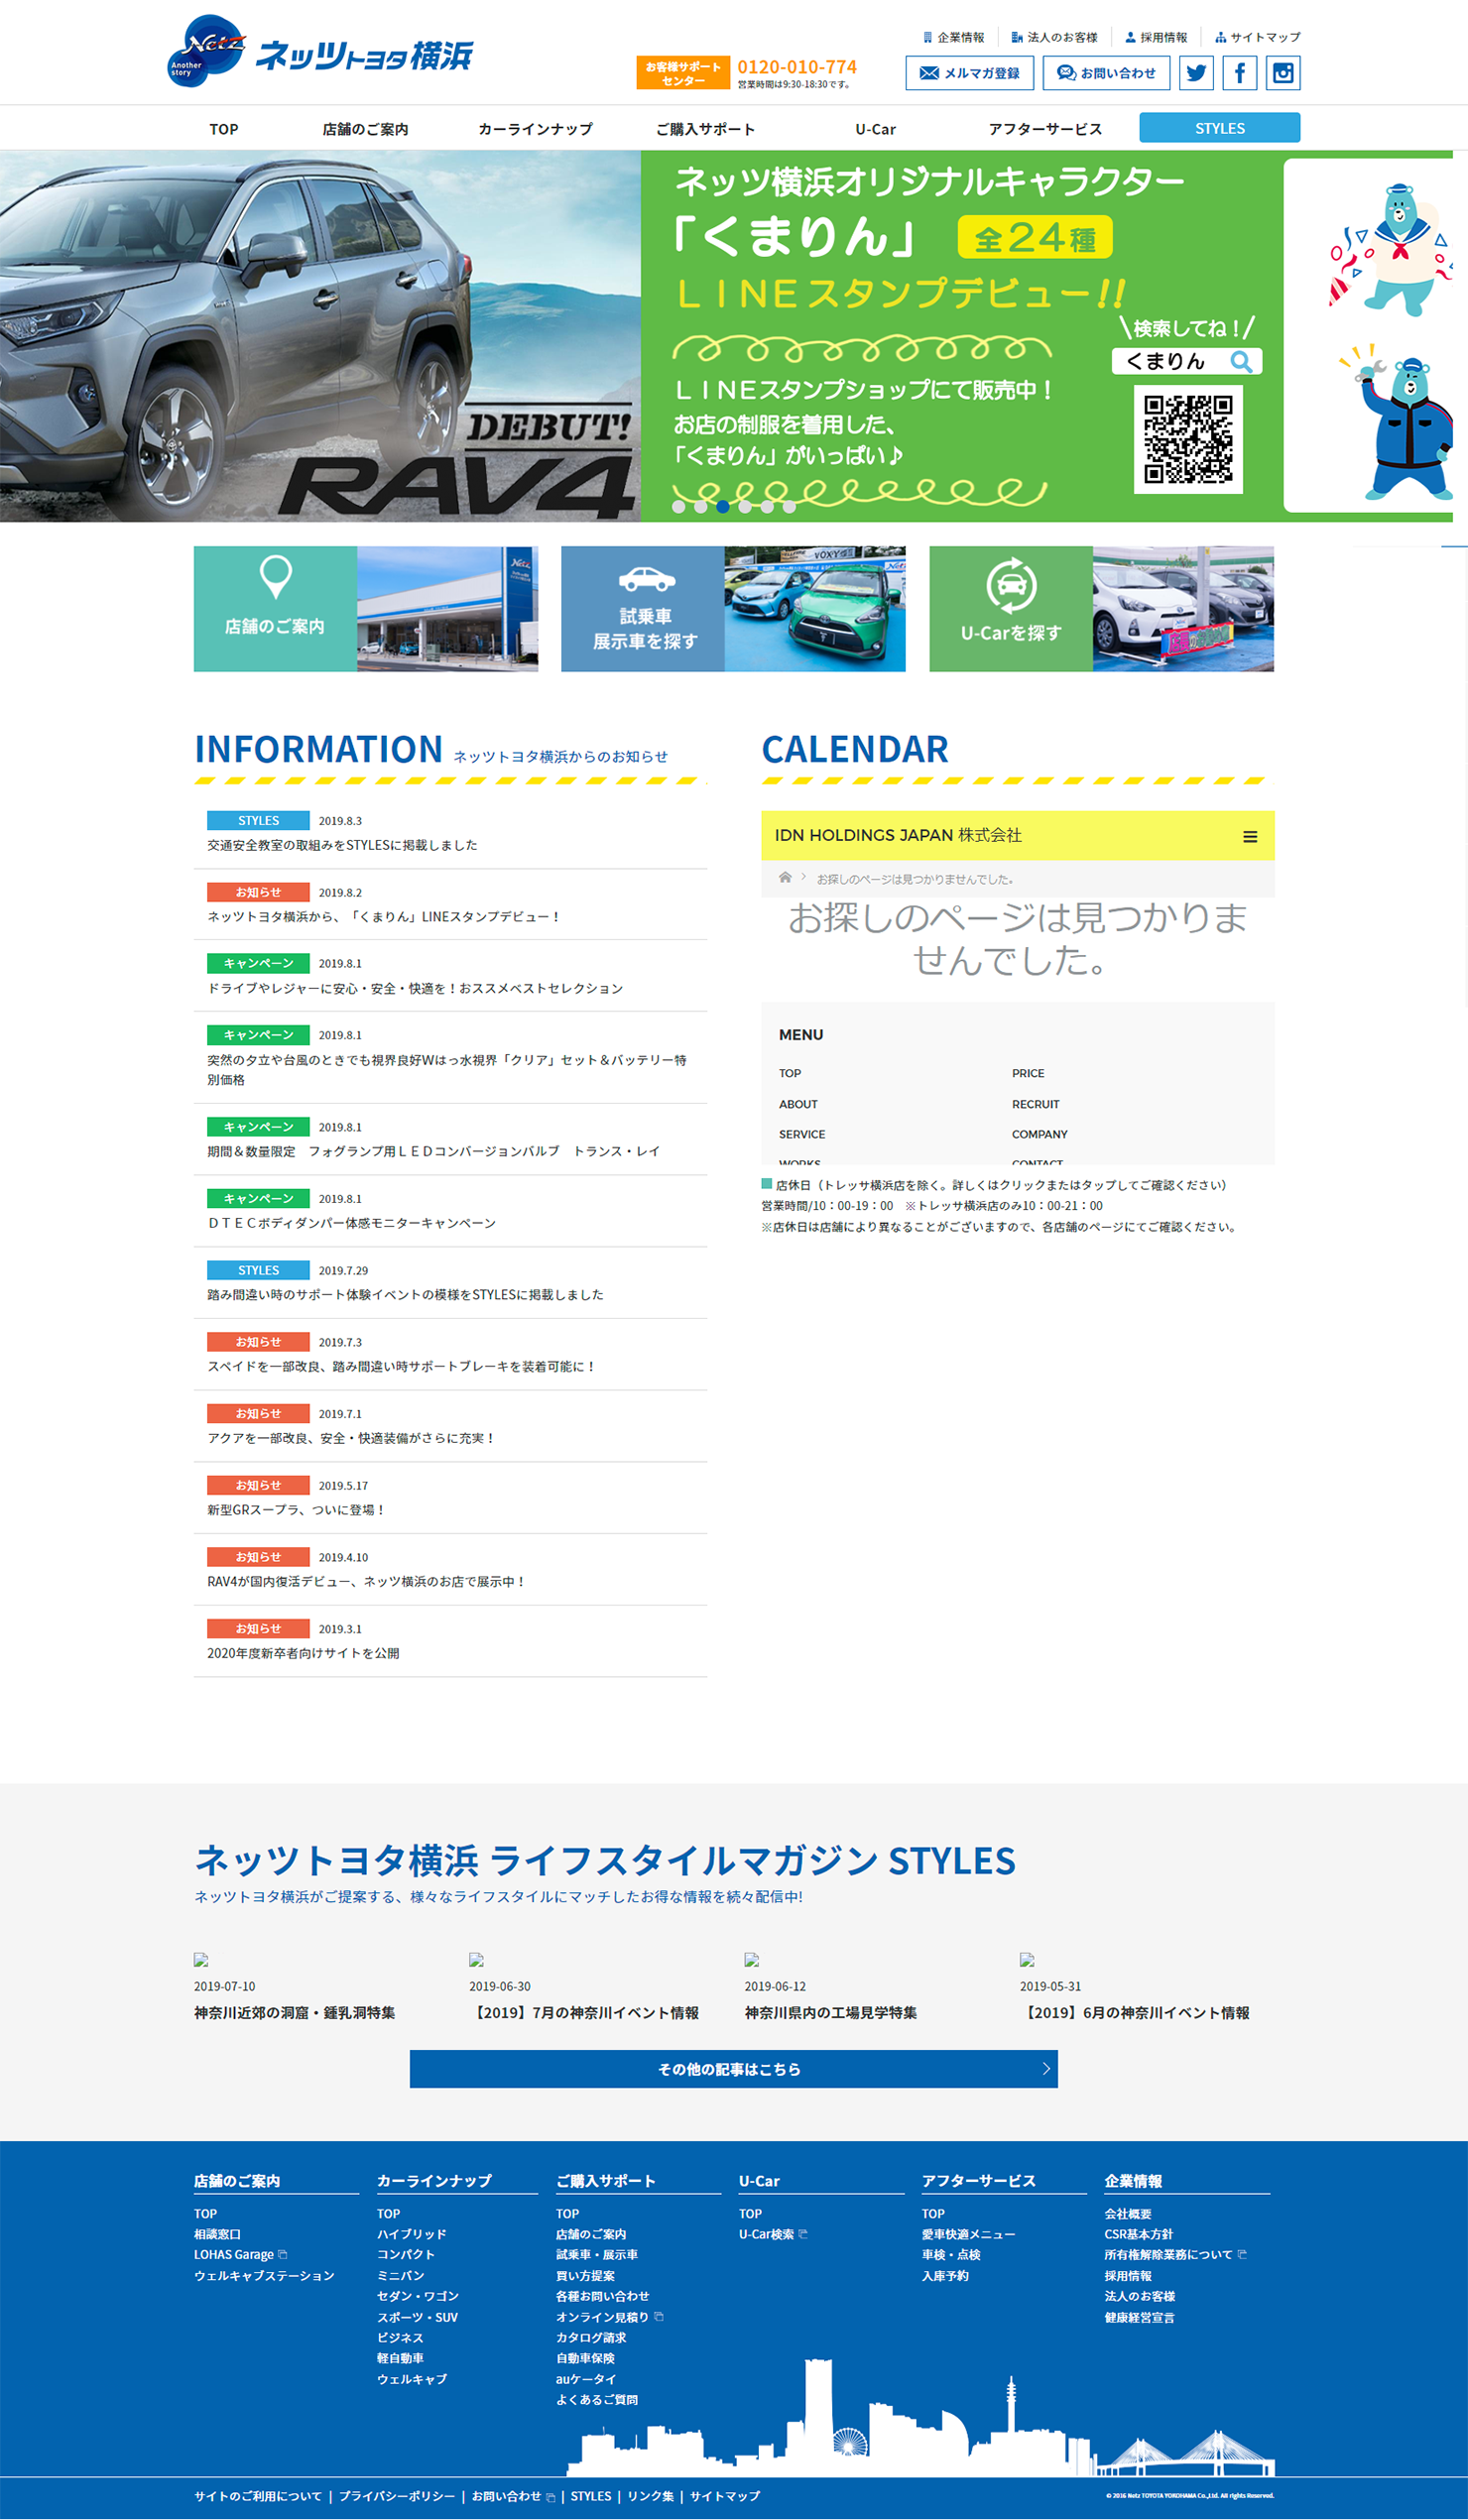Open the Instagram icon link
Image resolution: width=1468 pixels, height=2520 pixels.
click(x=1283, y=73)
